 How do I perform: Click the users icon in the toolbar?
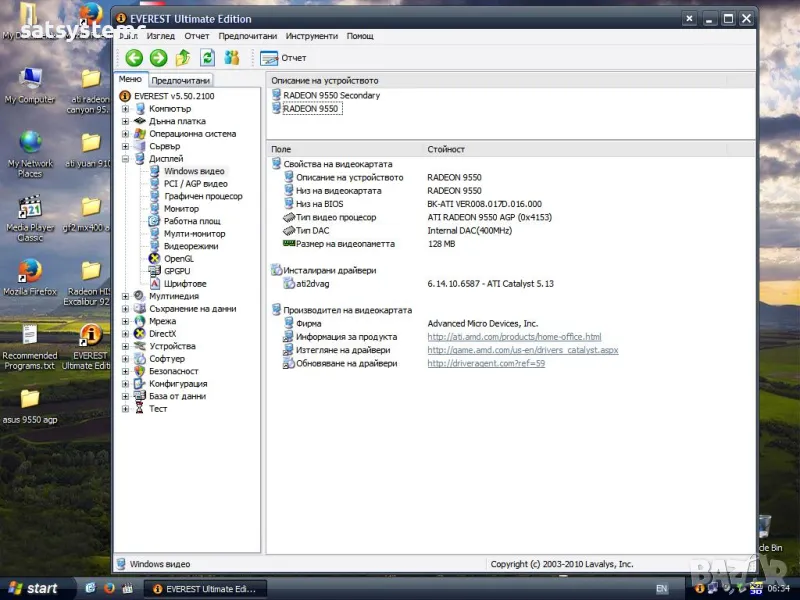pyautogui.click(x=232, y=58)
